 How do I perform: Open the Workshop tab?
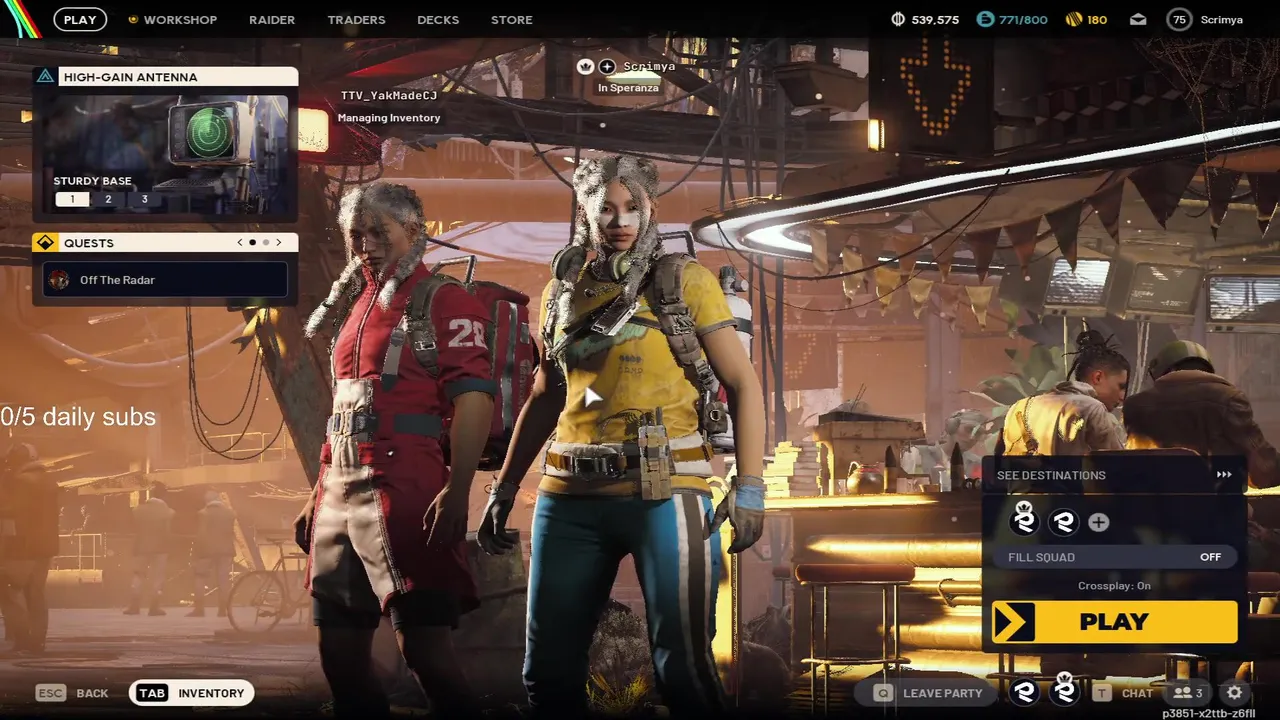coord(180,20)
